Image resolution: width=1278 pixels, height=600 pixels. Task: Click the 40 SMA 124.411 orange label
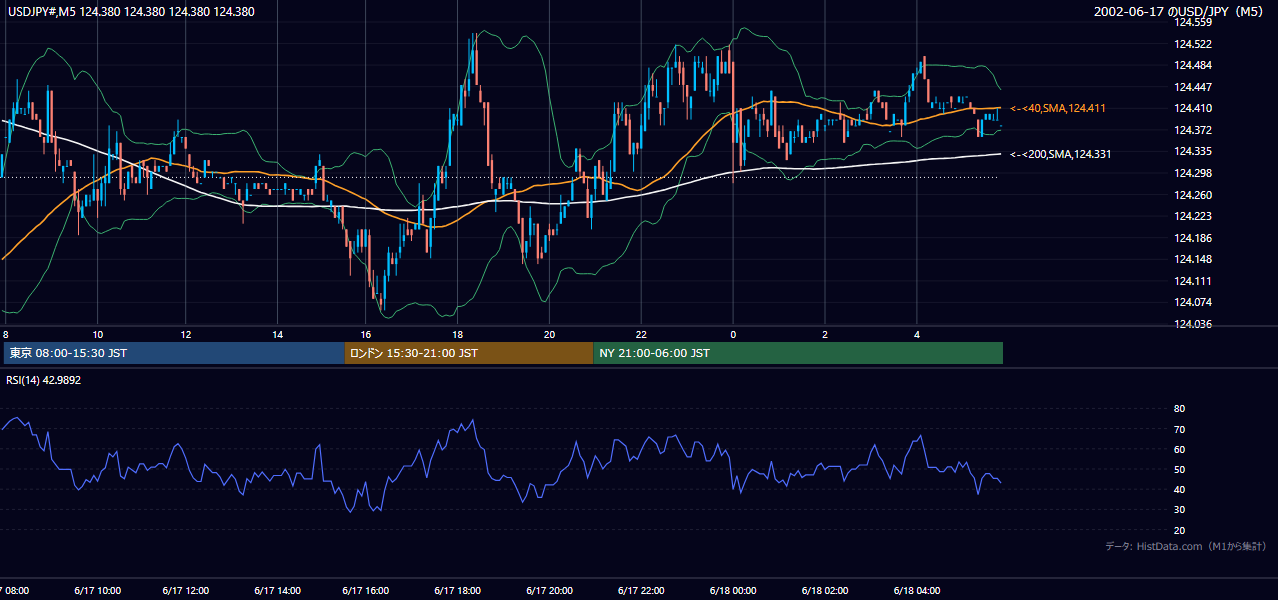(1058, 108)
